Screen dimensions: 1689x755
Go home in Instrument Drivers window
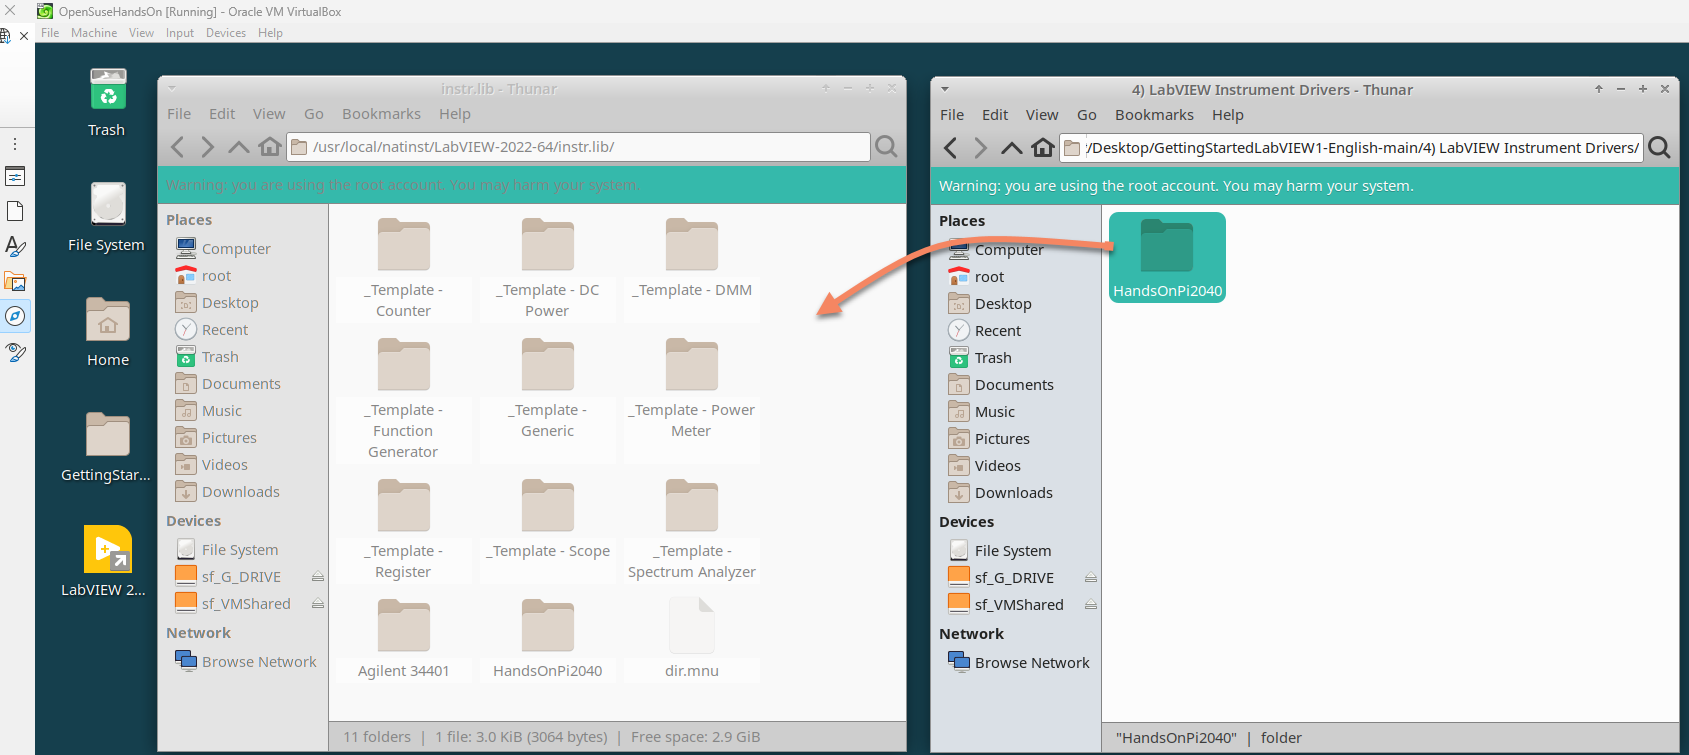click(1043, 148)
